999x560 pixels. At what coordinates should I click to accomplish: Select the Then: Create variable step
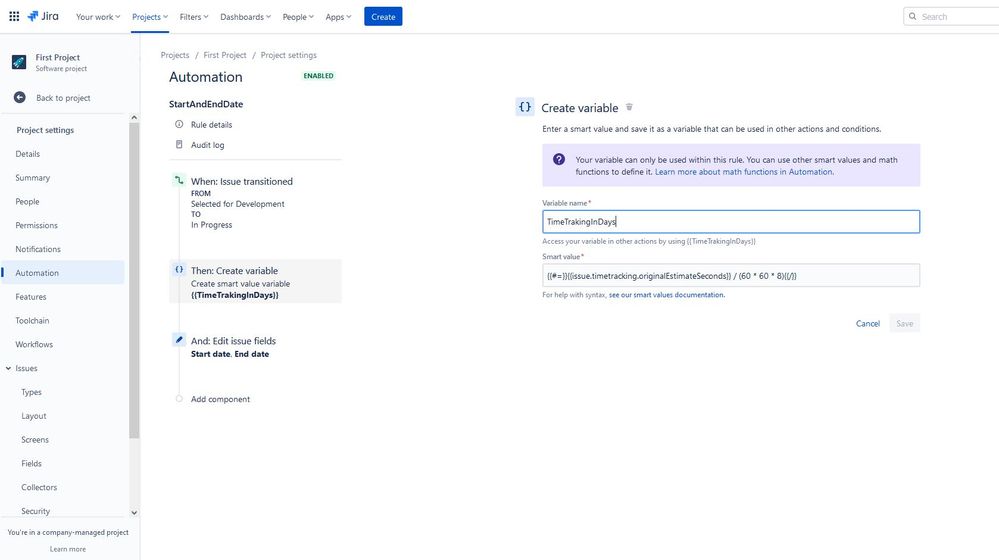(255, 281)
